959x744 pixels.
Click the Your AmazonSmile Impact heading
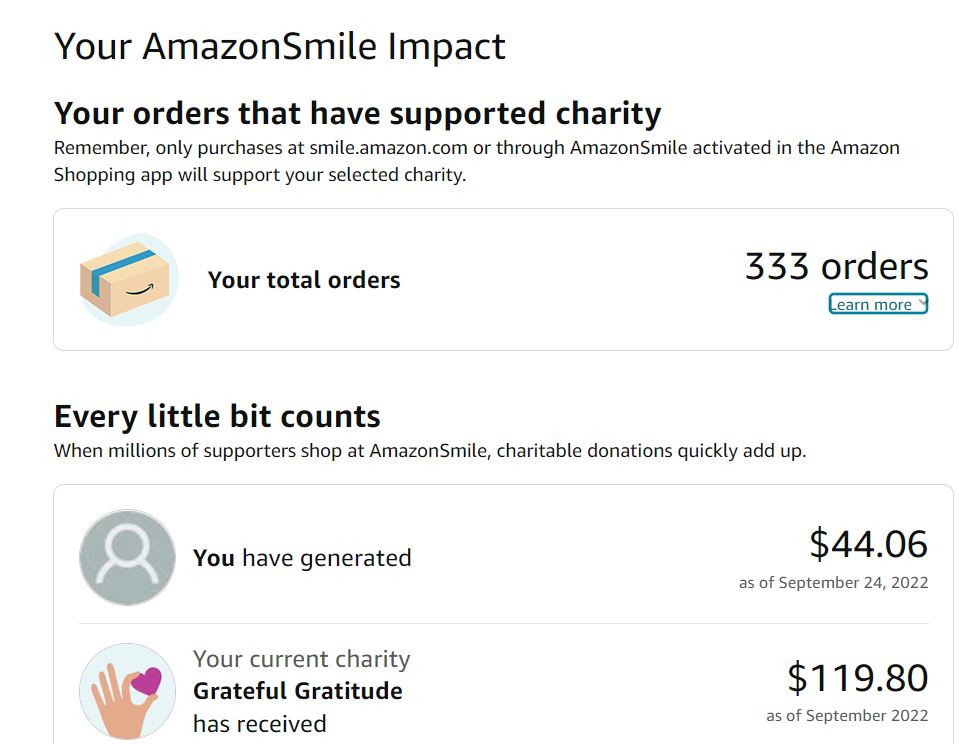[279, 46]
